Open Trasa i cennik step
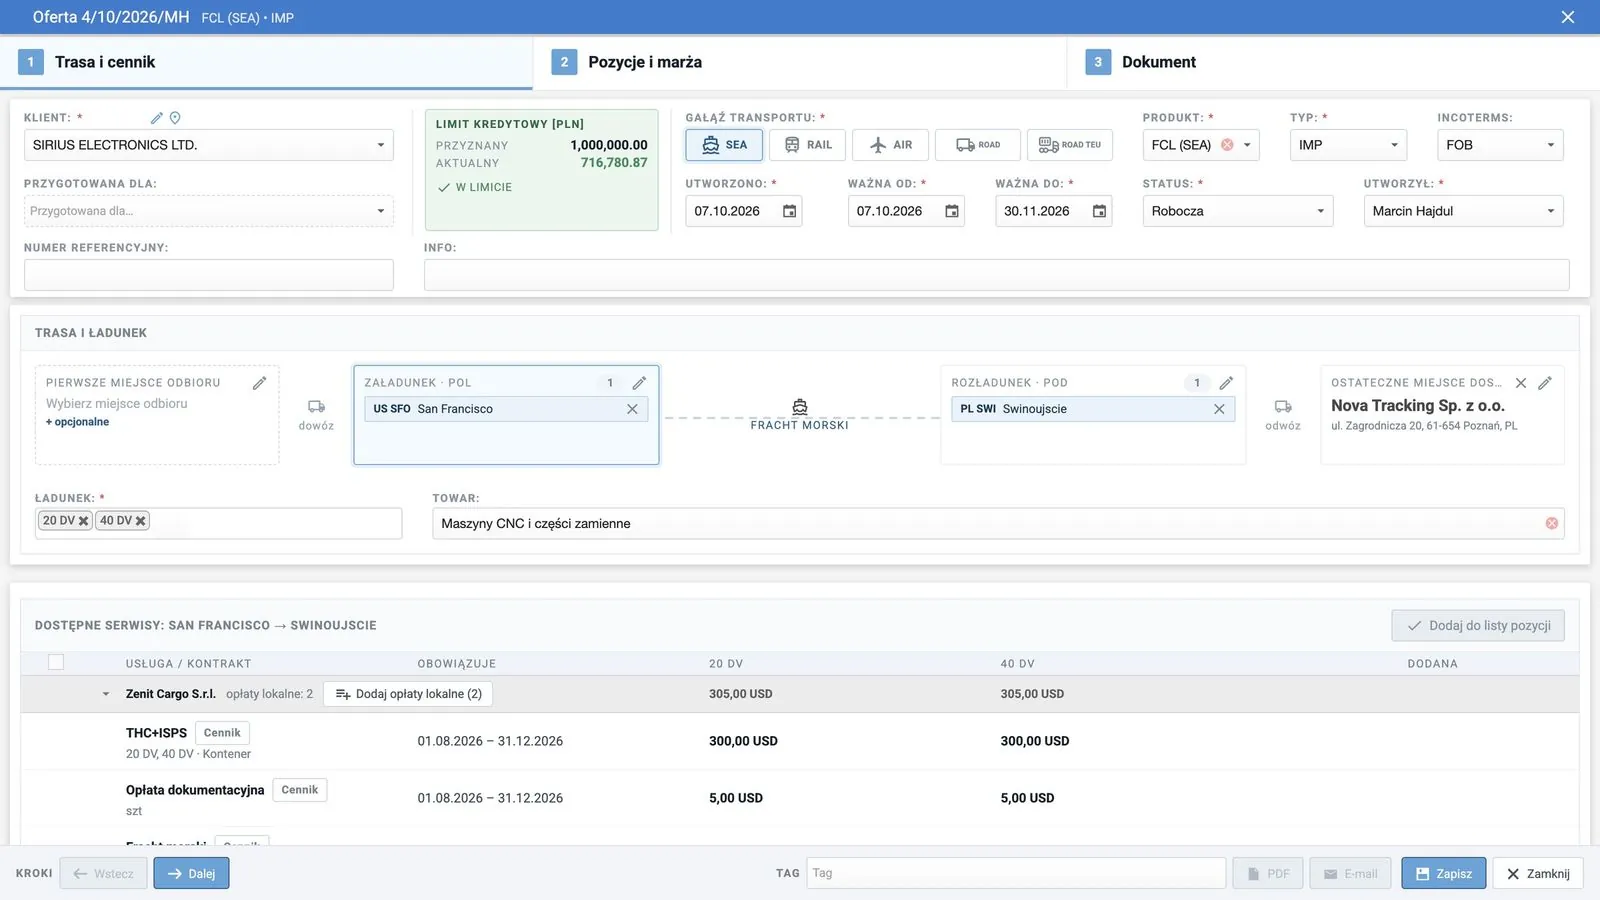 (266, 62)
